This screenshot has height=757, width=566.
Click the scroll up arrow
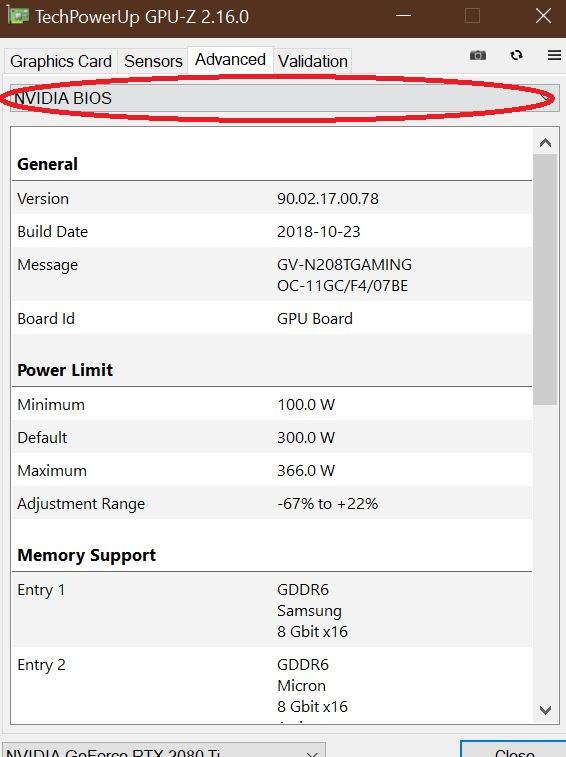[x=546, y=142]
